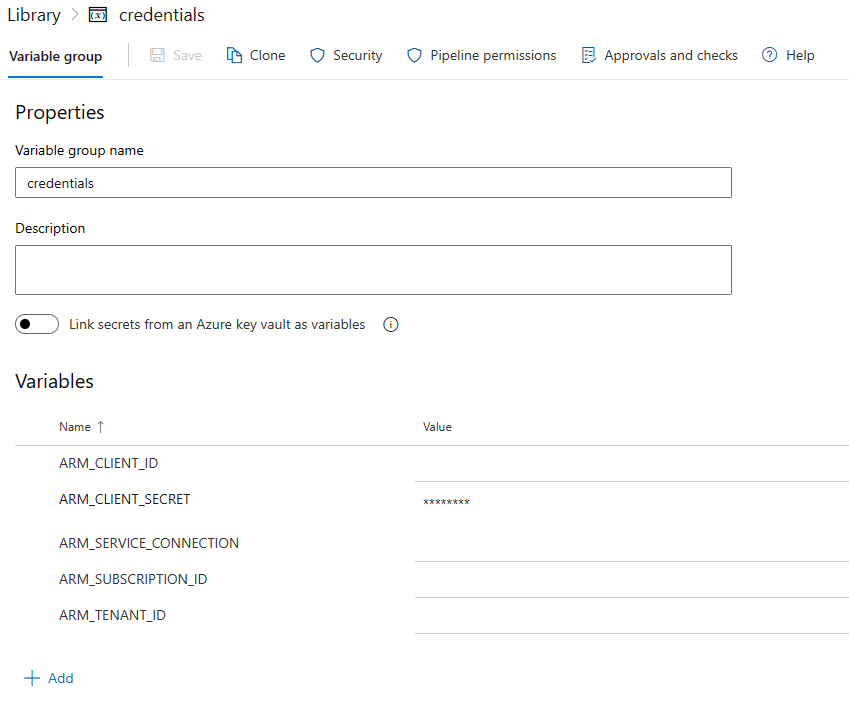
Task: Click the Add variable link text
Action: (61, 678)
